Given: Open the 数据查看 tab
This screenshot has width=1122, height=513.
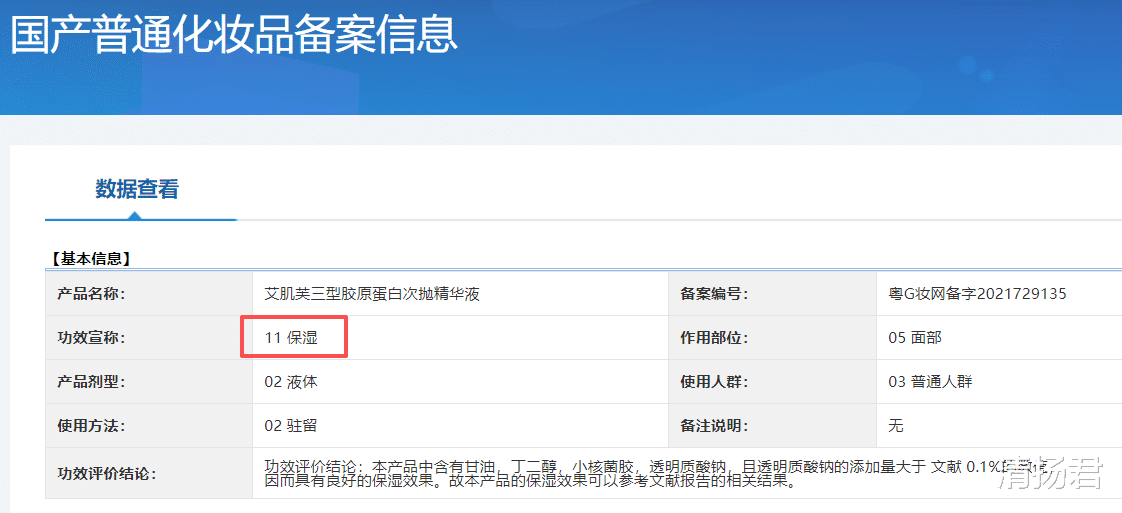Looking at the screenshot, I should (137, 190).
